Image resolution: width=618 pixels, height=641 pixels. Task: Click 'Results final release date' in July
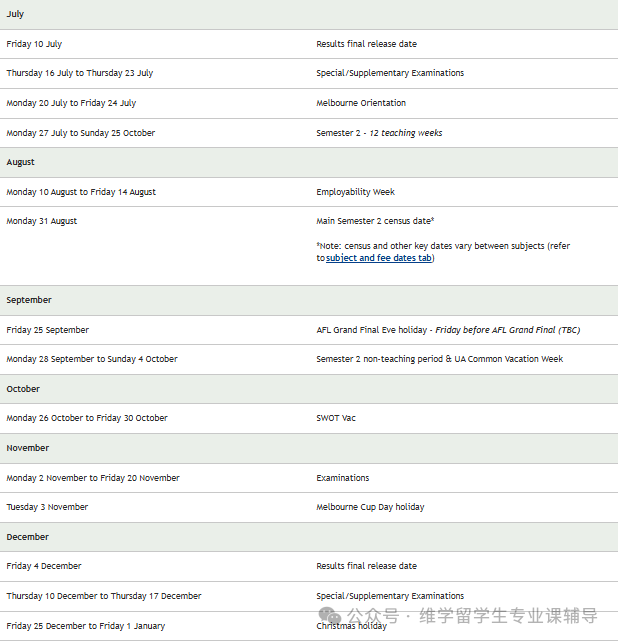[x=366, y=44]
